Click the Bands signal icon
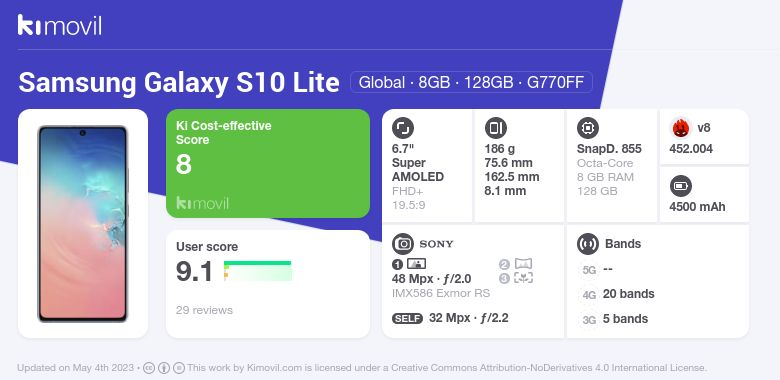Viewport: 780px width, 380px height. (588, 244)
